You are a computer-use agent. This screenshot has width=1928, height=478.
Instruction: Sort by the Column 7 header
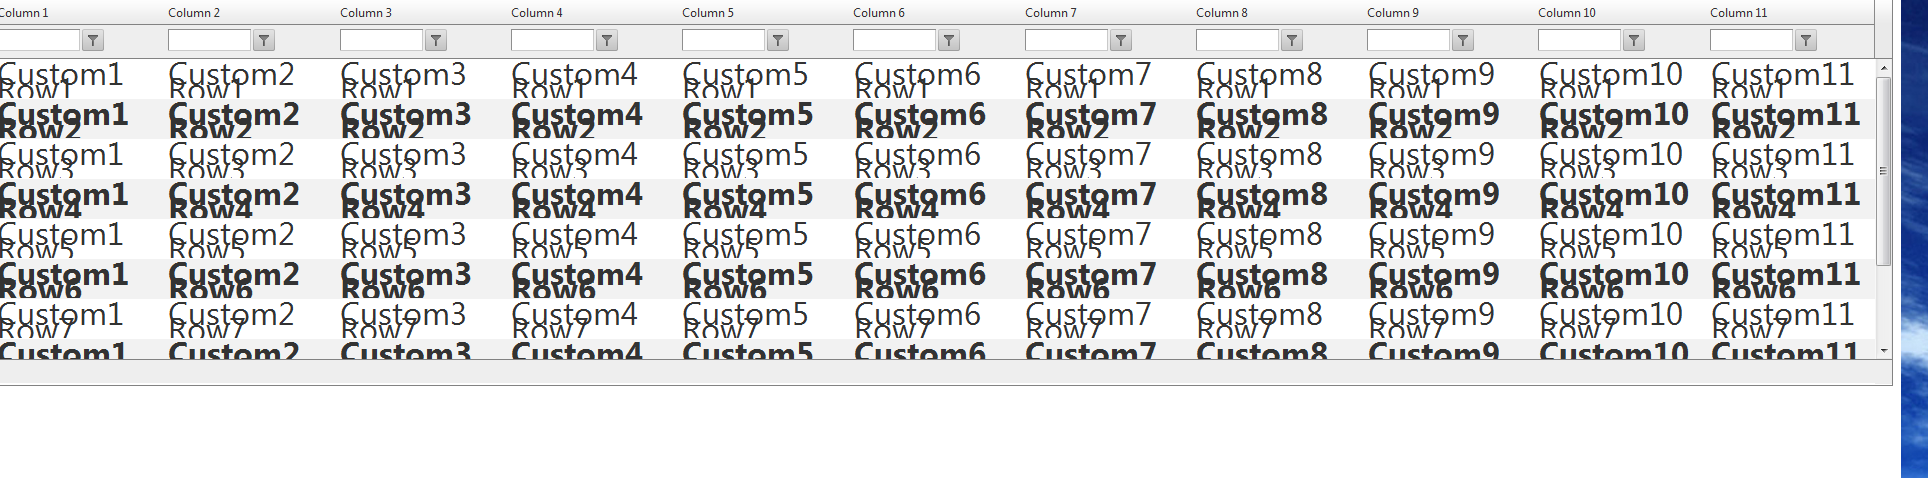pyautogui.click(x=1051, y=13)
